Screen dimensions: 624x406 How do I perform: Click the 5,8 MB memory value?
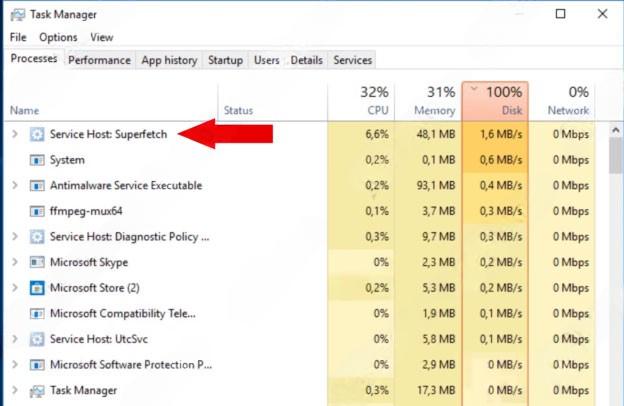point(439,339)
